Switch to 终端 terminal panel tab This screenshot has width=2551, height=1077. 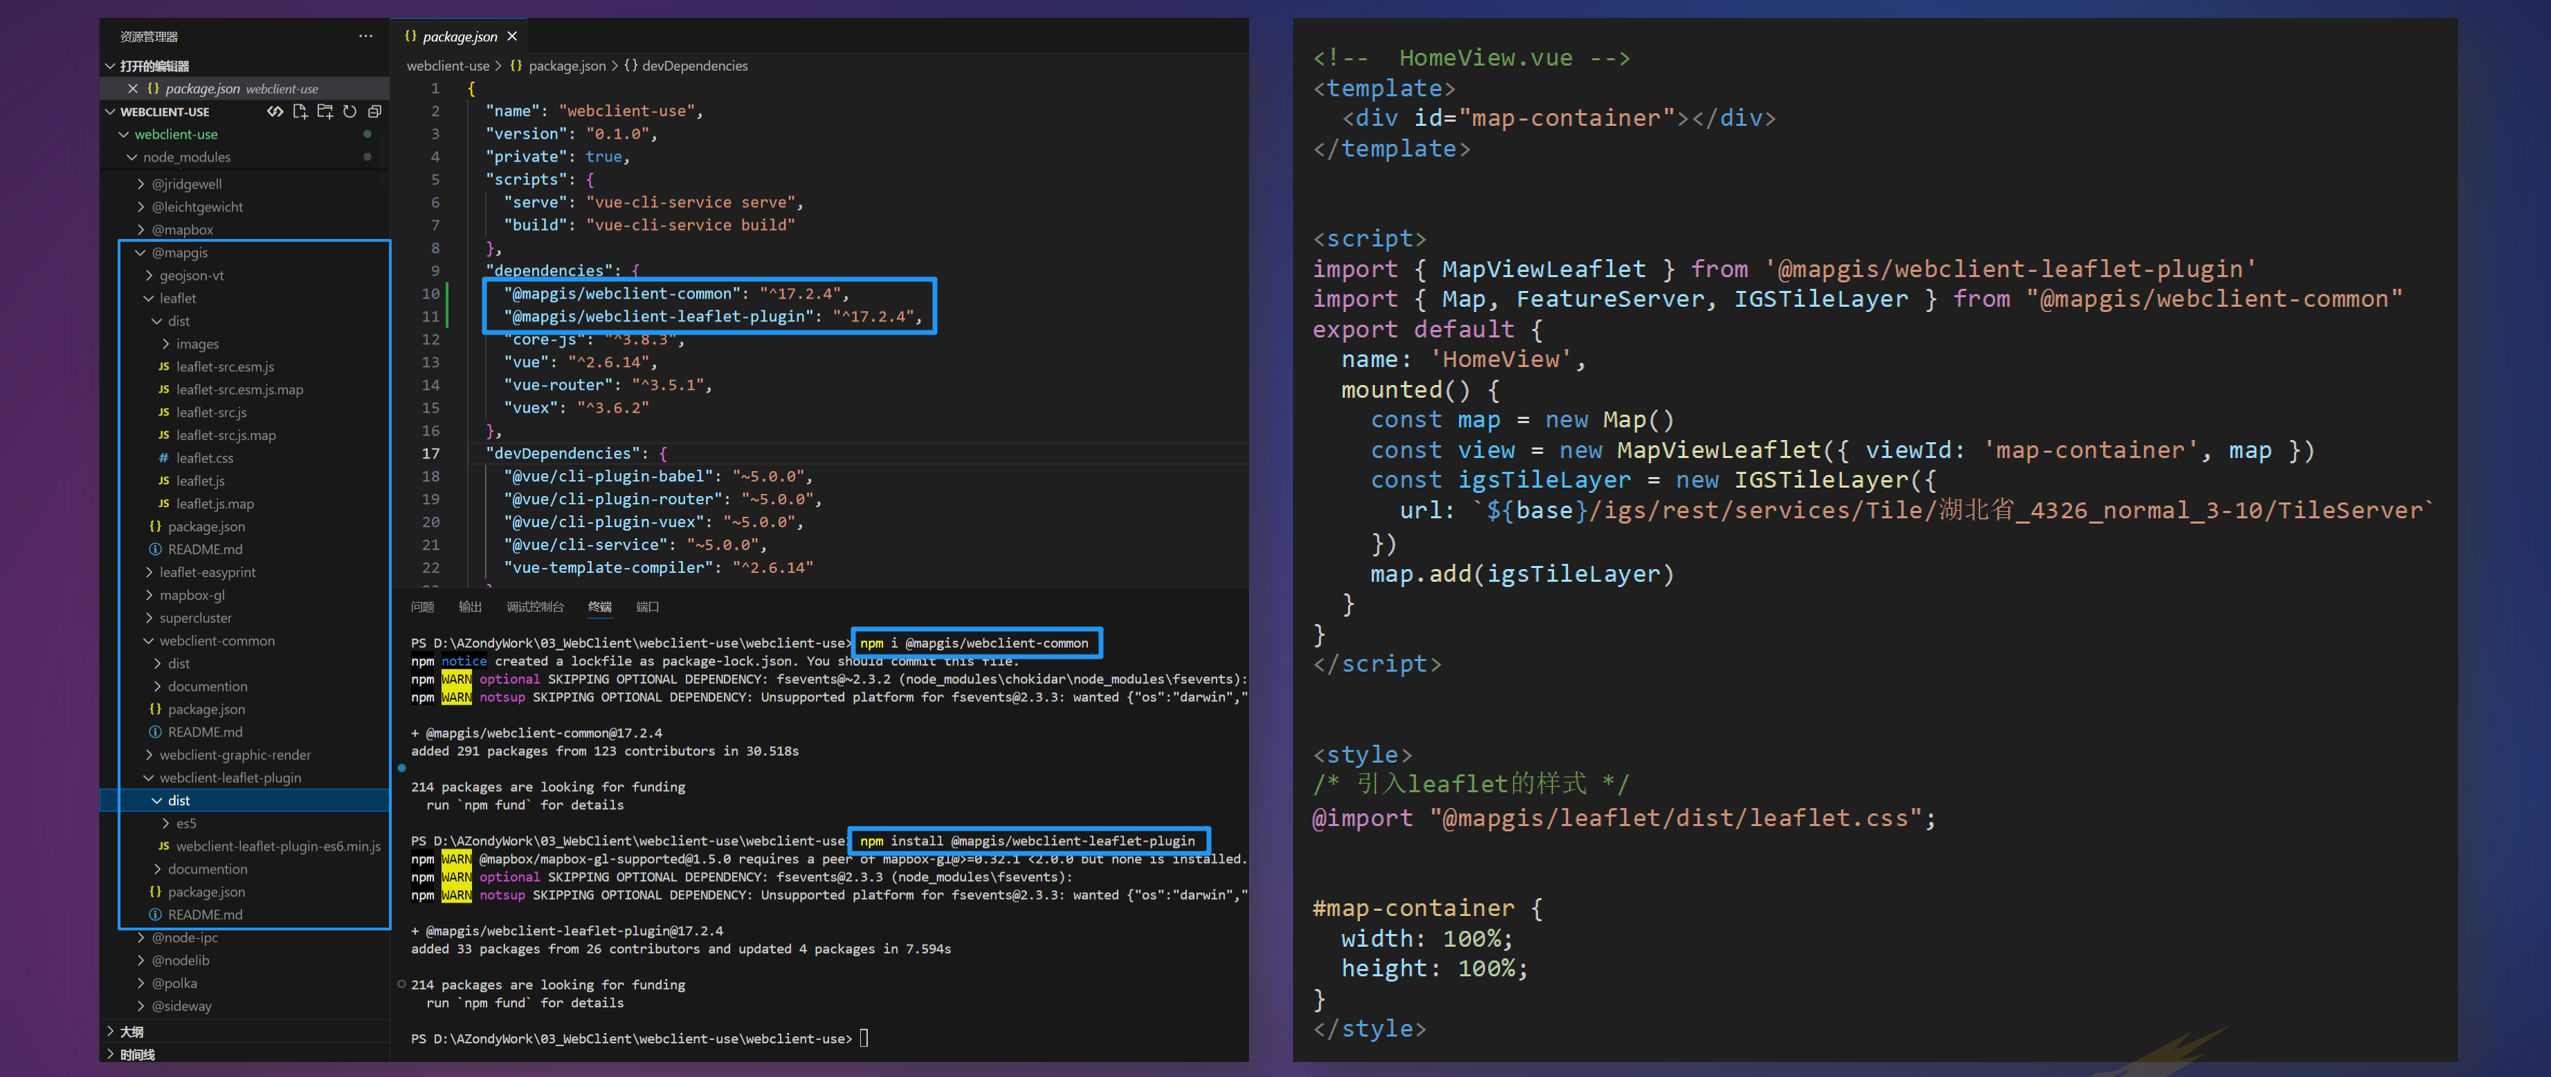[x=600, y=607]
